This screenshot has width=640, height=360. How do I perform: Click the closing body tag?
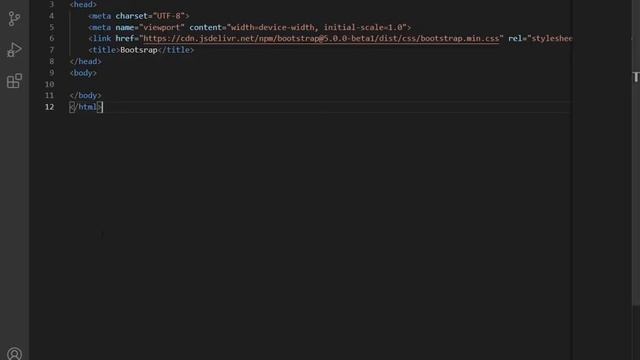(x=85, y=95)
